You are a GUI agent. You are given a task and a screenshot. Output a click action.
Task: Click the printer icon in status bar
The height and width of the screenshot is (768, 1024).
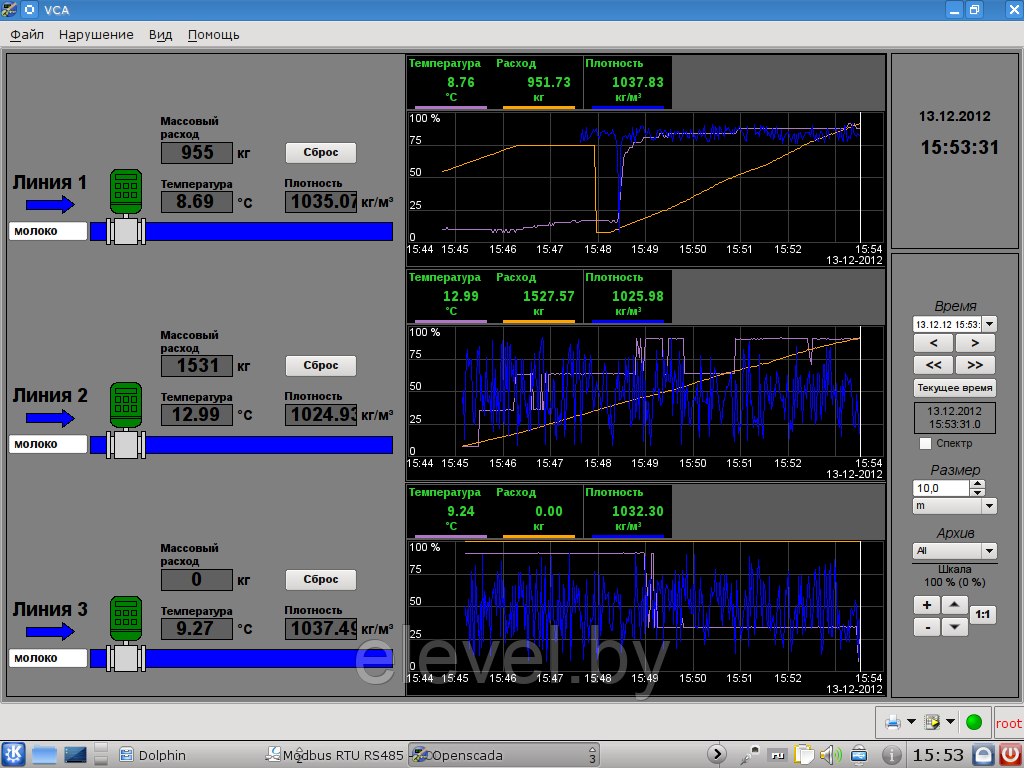[x=892, y=722]
